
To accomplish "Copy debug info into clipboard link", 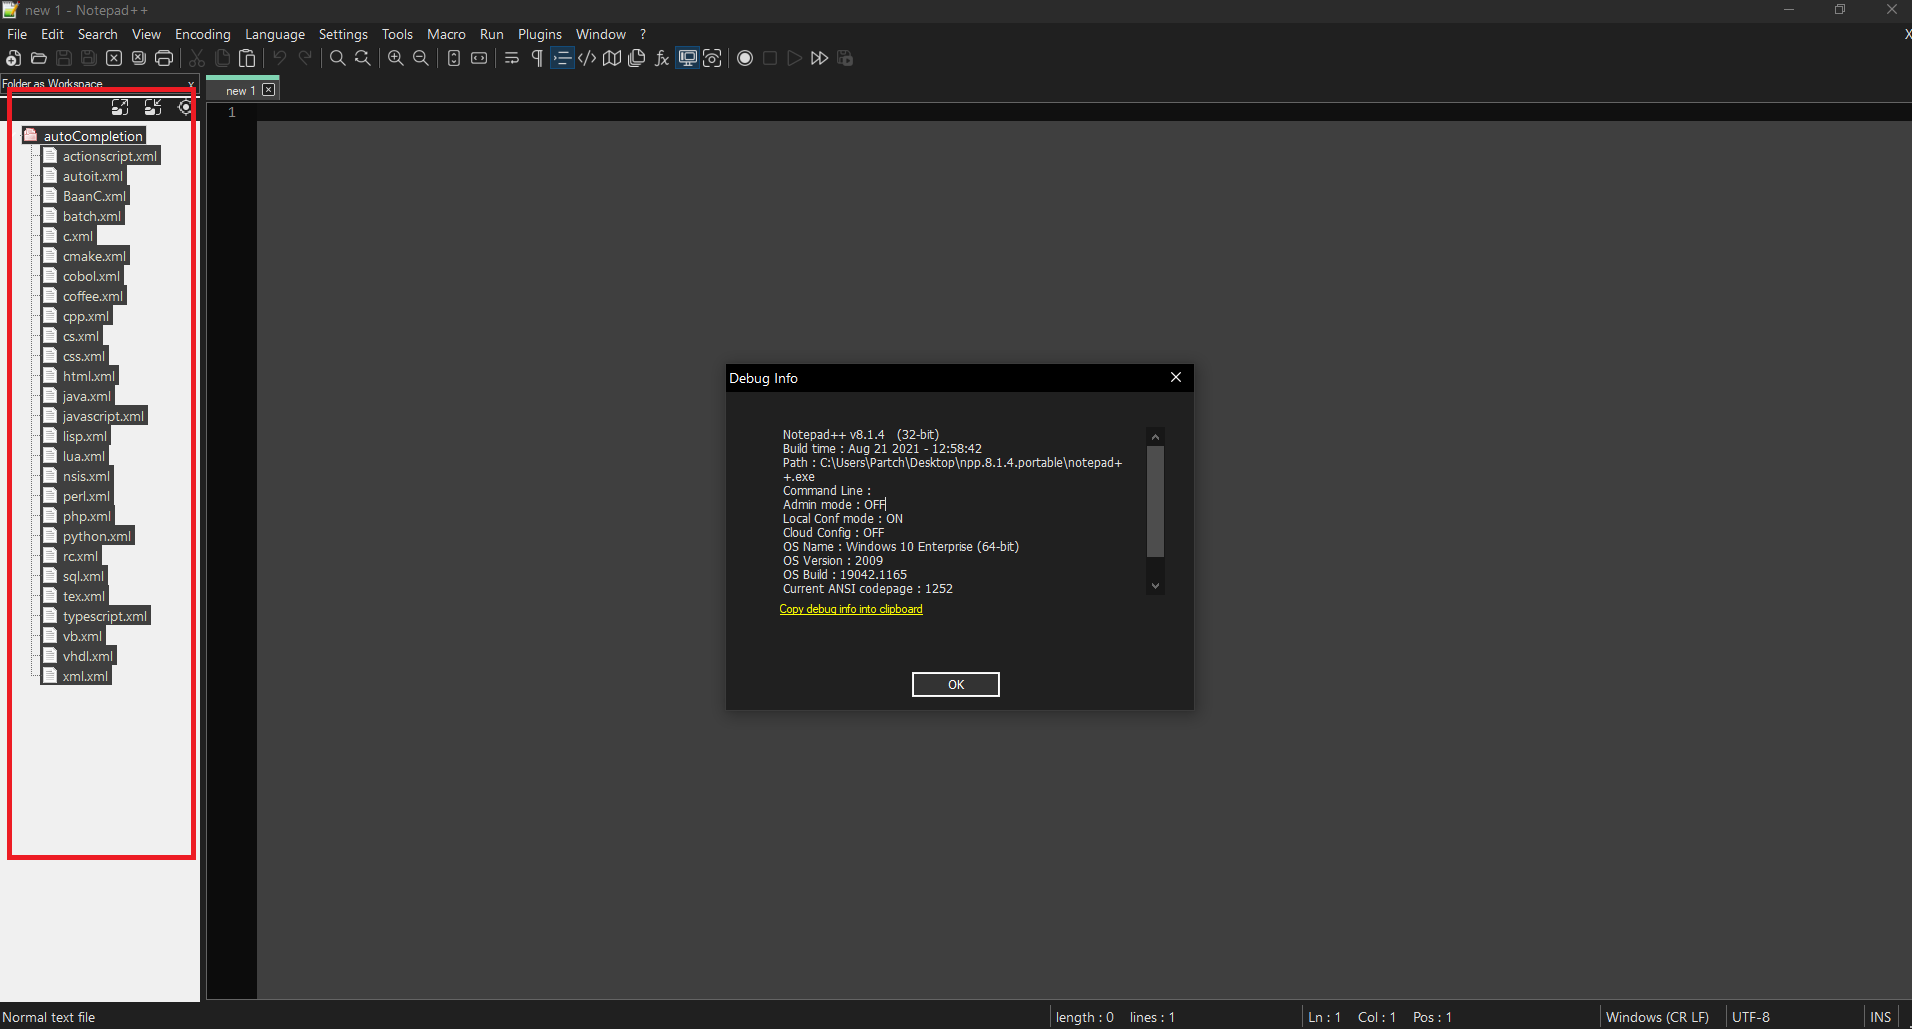I will click(x=851, y=609).
